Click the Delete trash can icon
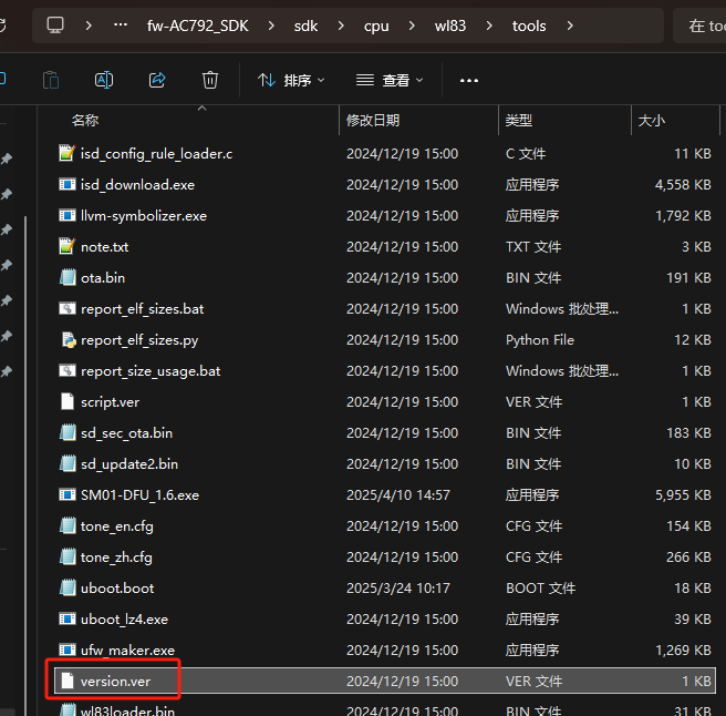Screen dimensions: 726x716 [x=210, y=80]
